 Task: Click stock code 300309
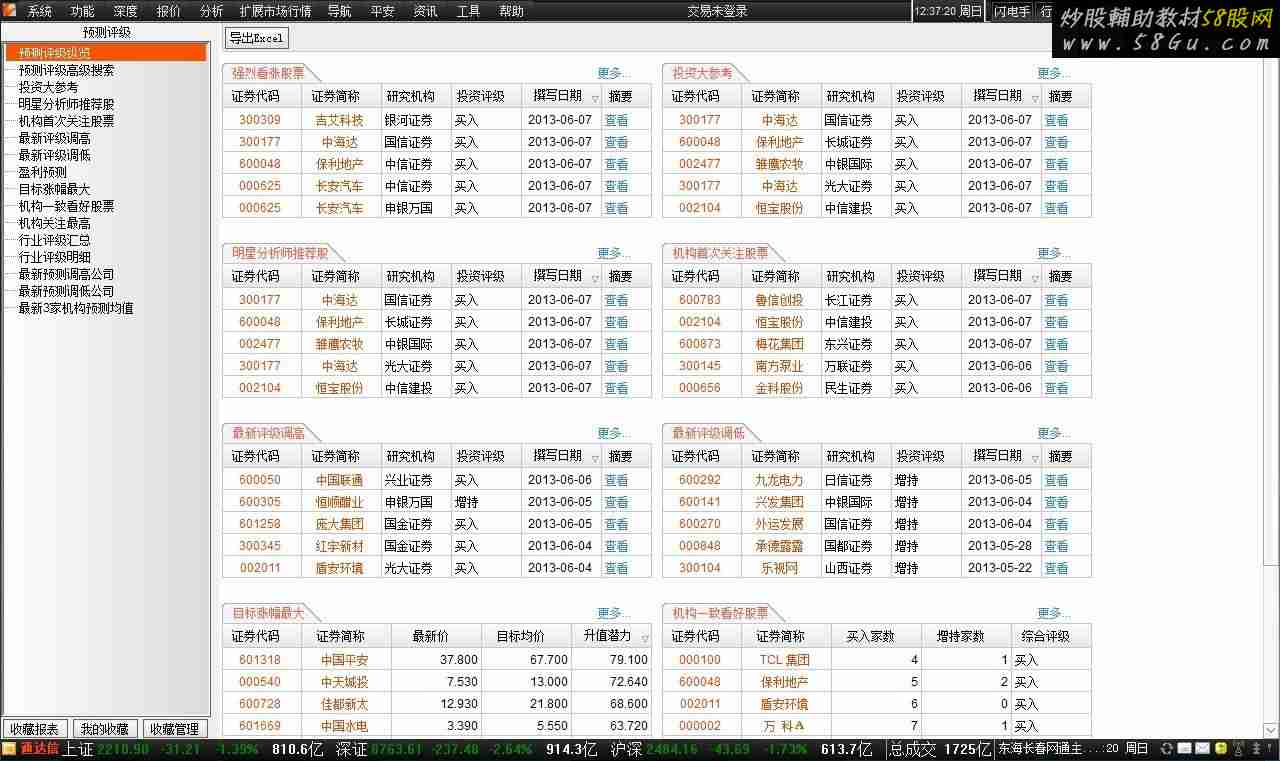pyautogui.click(x=260, y=120)
